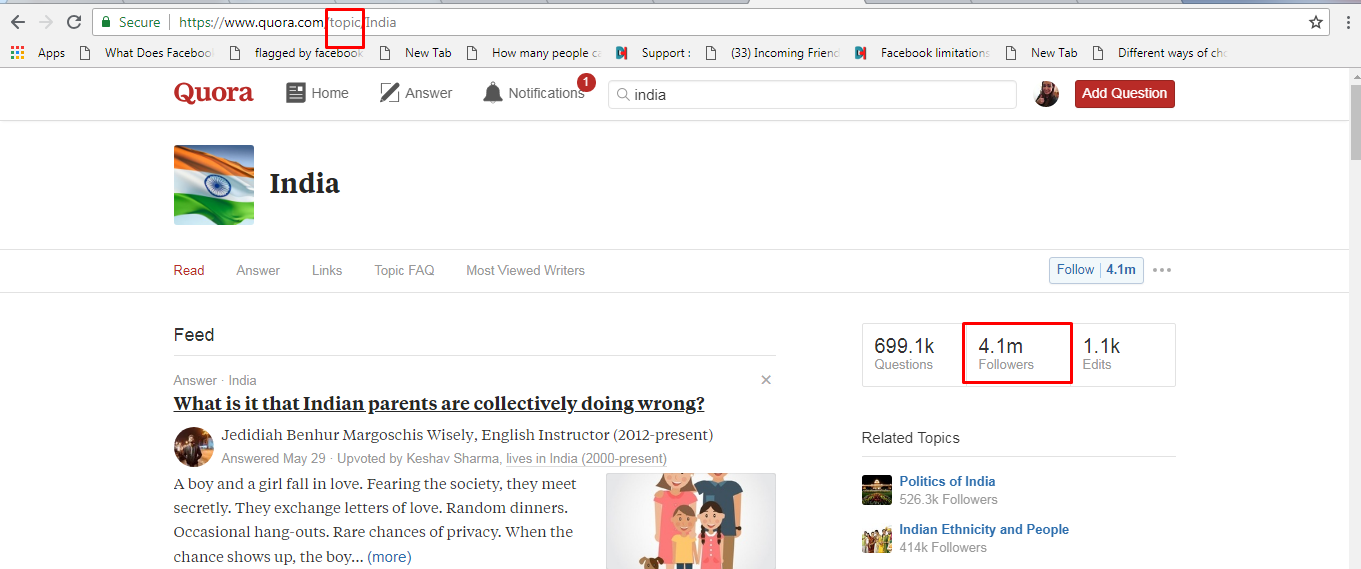Open '(33) Incoming Friend' bookmark

pos(773,53)
